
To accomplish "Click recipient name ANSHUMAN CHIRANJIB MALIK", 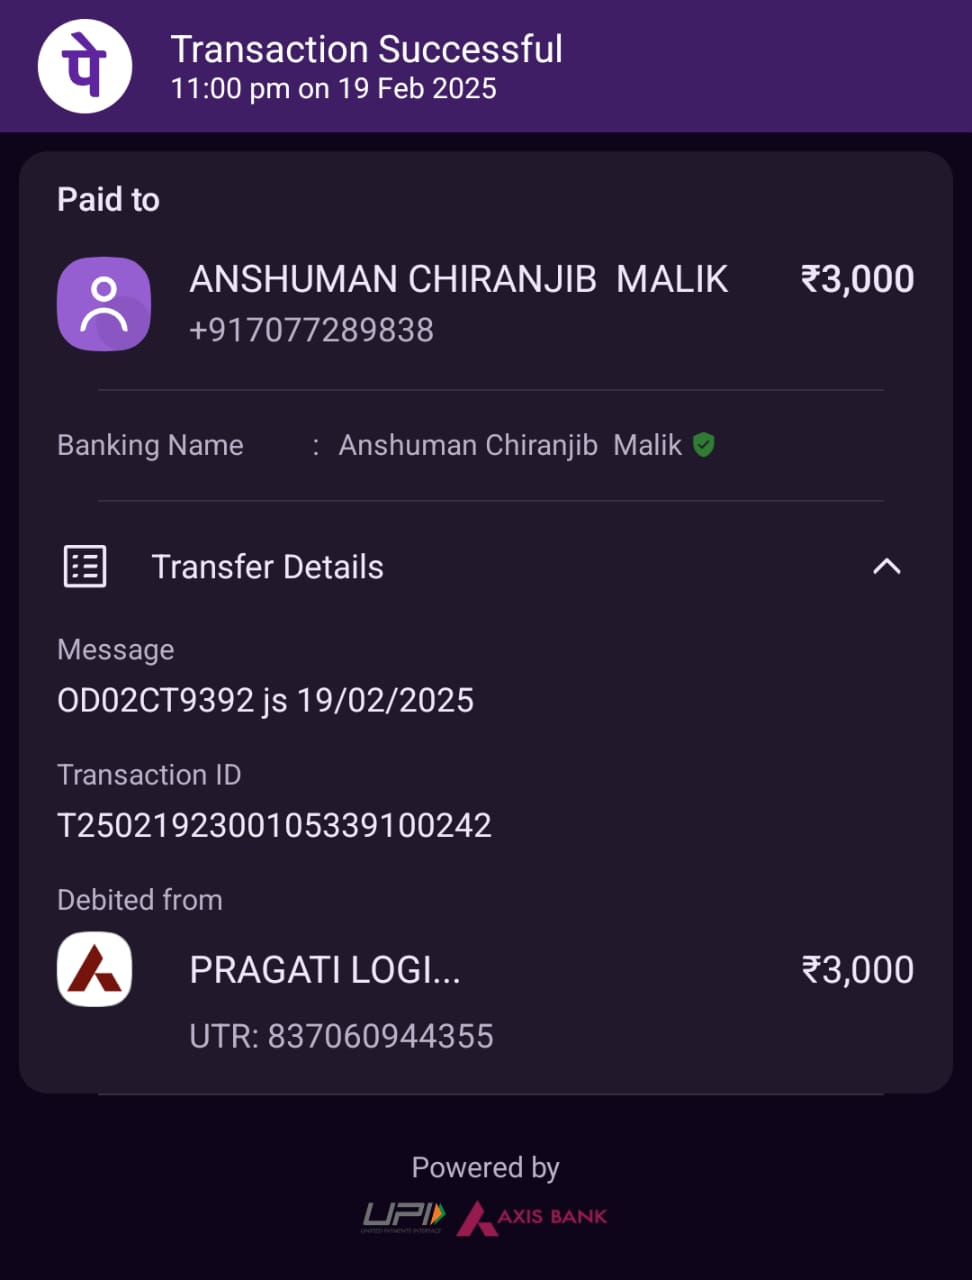I will point(459,279).
